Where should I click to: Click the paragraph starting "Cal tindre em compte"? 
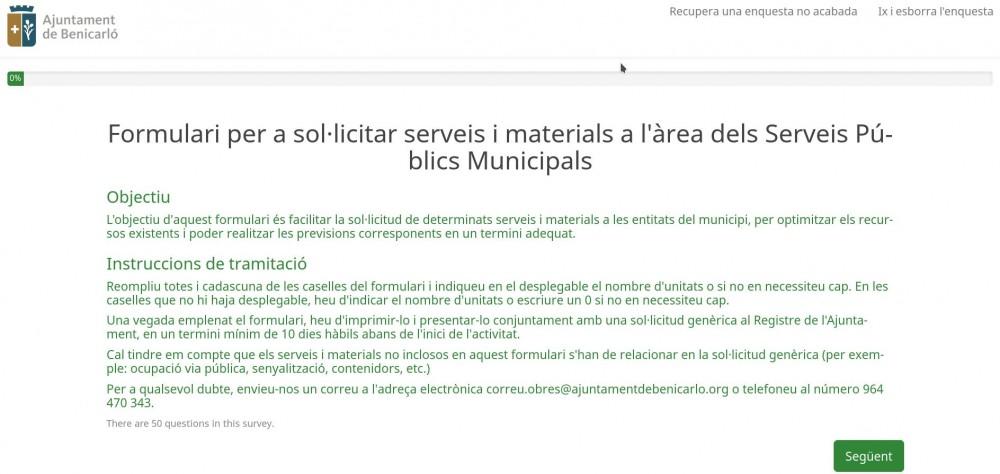click(x=490, y=362)
